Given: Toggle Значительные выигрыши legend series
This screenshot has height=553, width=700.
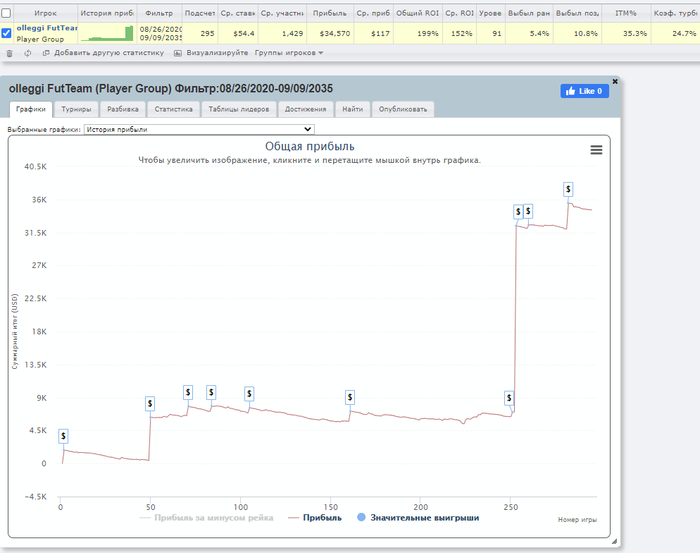Looking at the screenshot, I should (418, 518).
